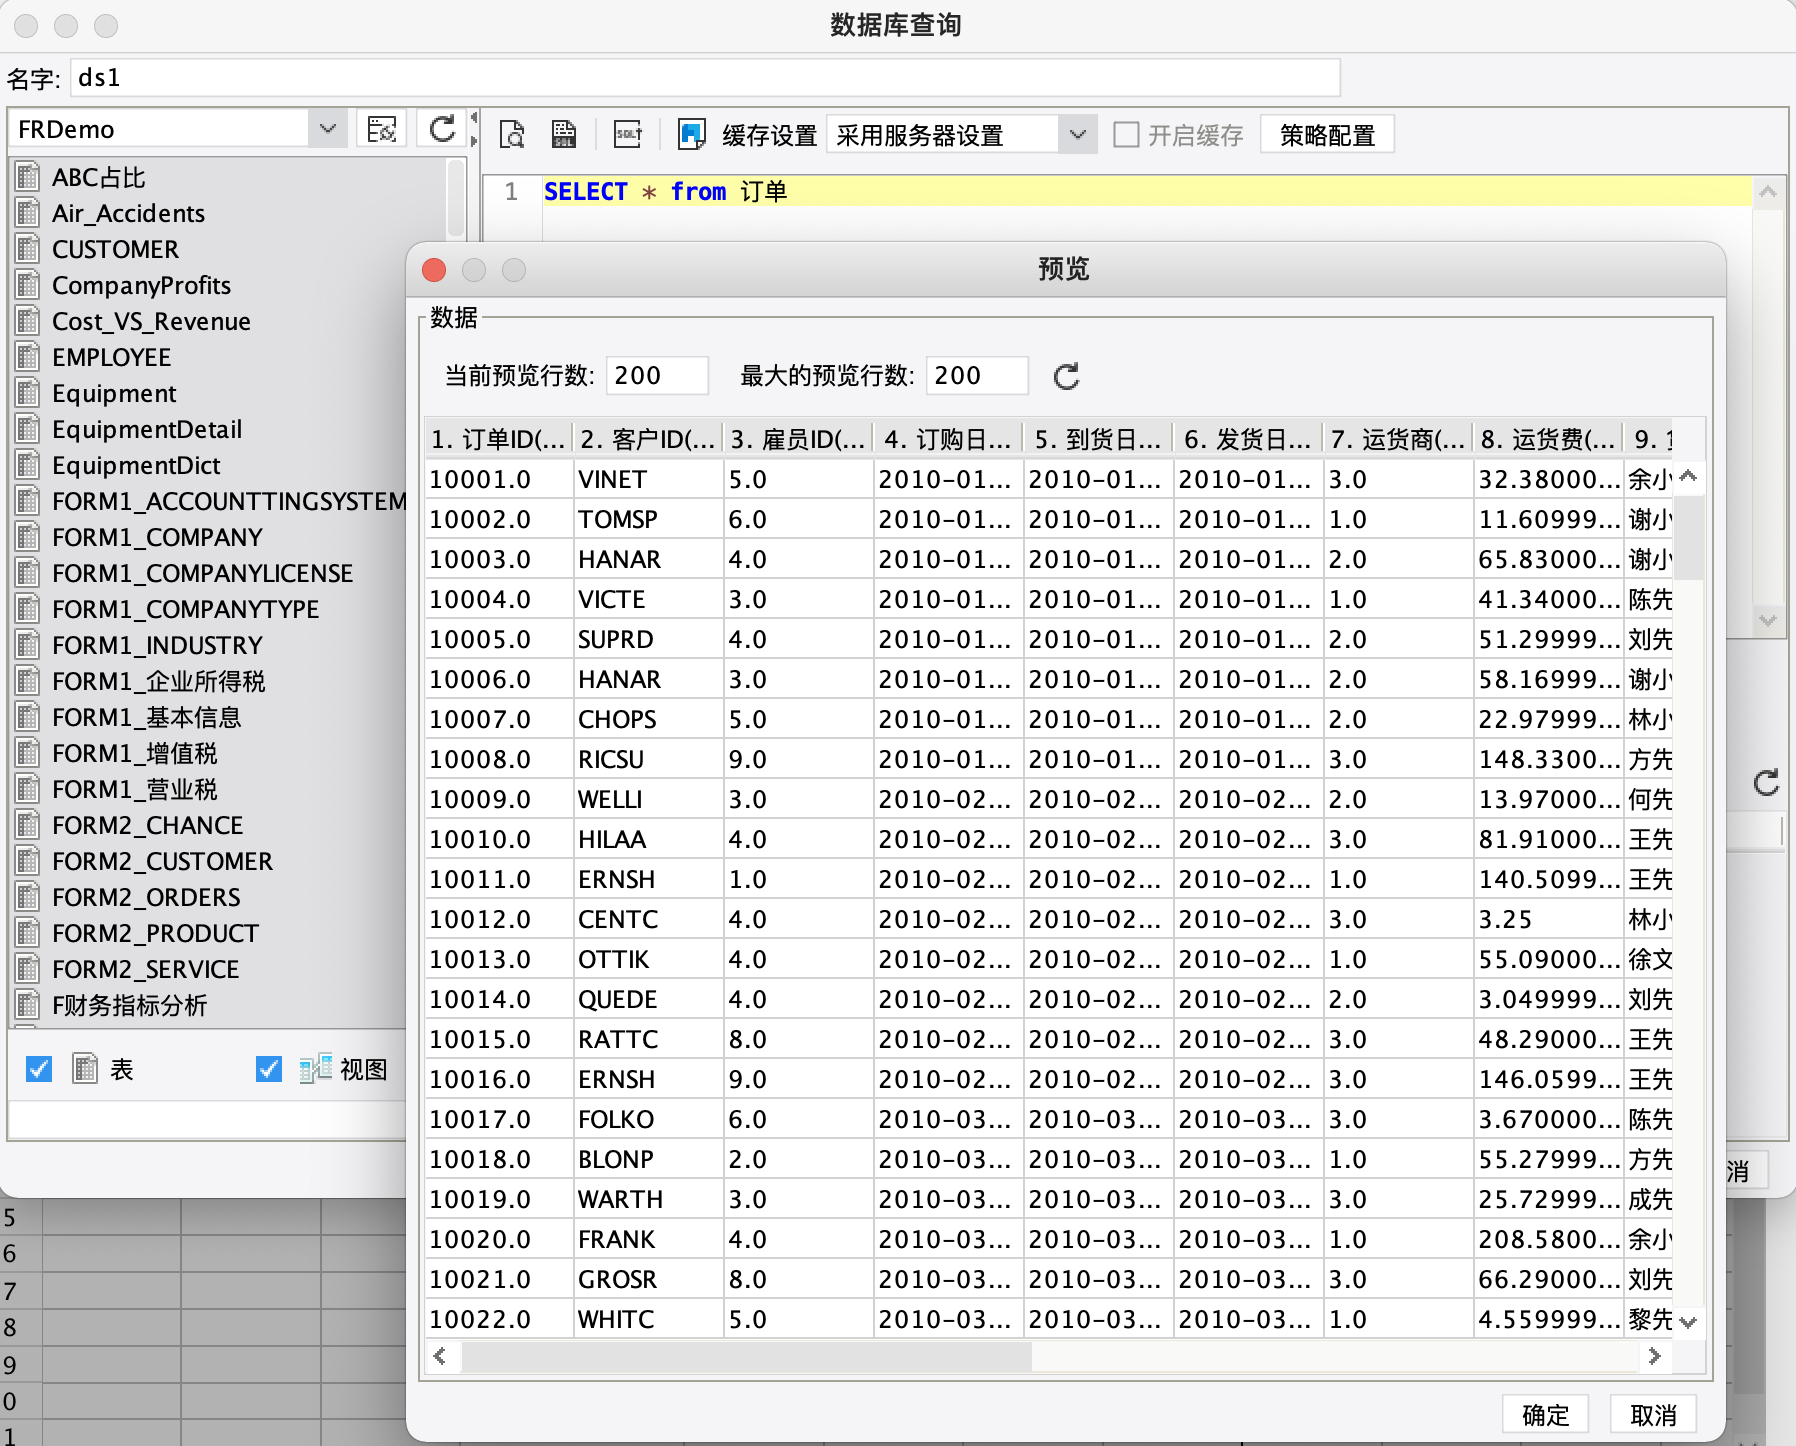
Task: Click the table type icon next to 表
Action: [x=85, y=1069]
